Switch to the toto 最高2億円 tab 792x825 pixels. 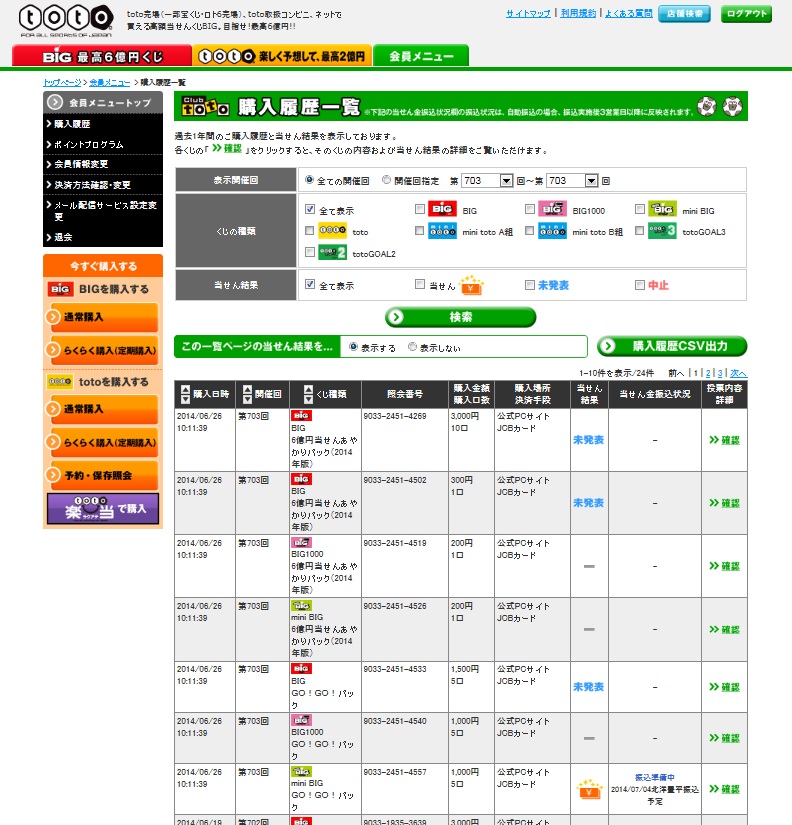point(282,56)
